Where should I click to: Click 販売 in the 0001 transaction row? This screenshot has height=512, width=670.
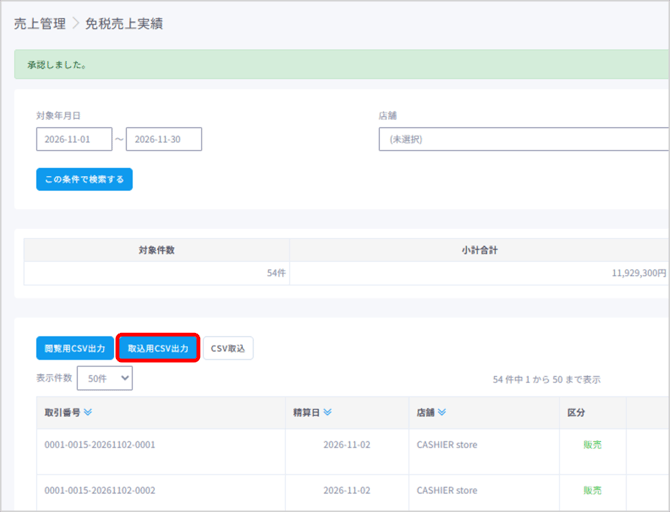592,445
